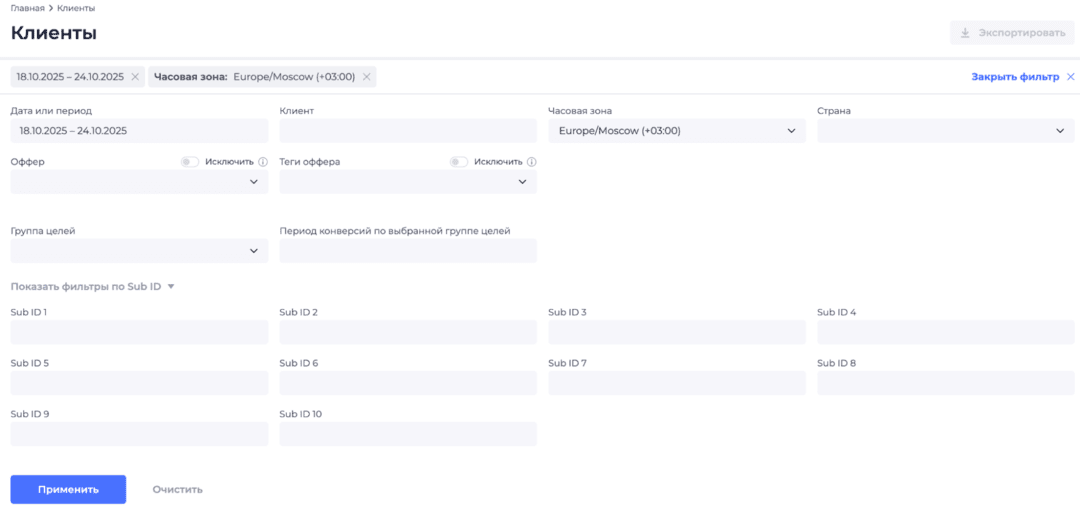1080x510 pixels.
Task: Click info icon next to Оффер Исключить
Action: pyautogui.click(x=263, y=162)
